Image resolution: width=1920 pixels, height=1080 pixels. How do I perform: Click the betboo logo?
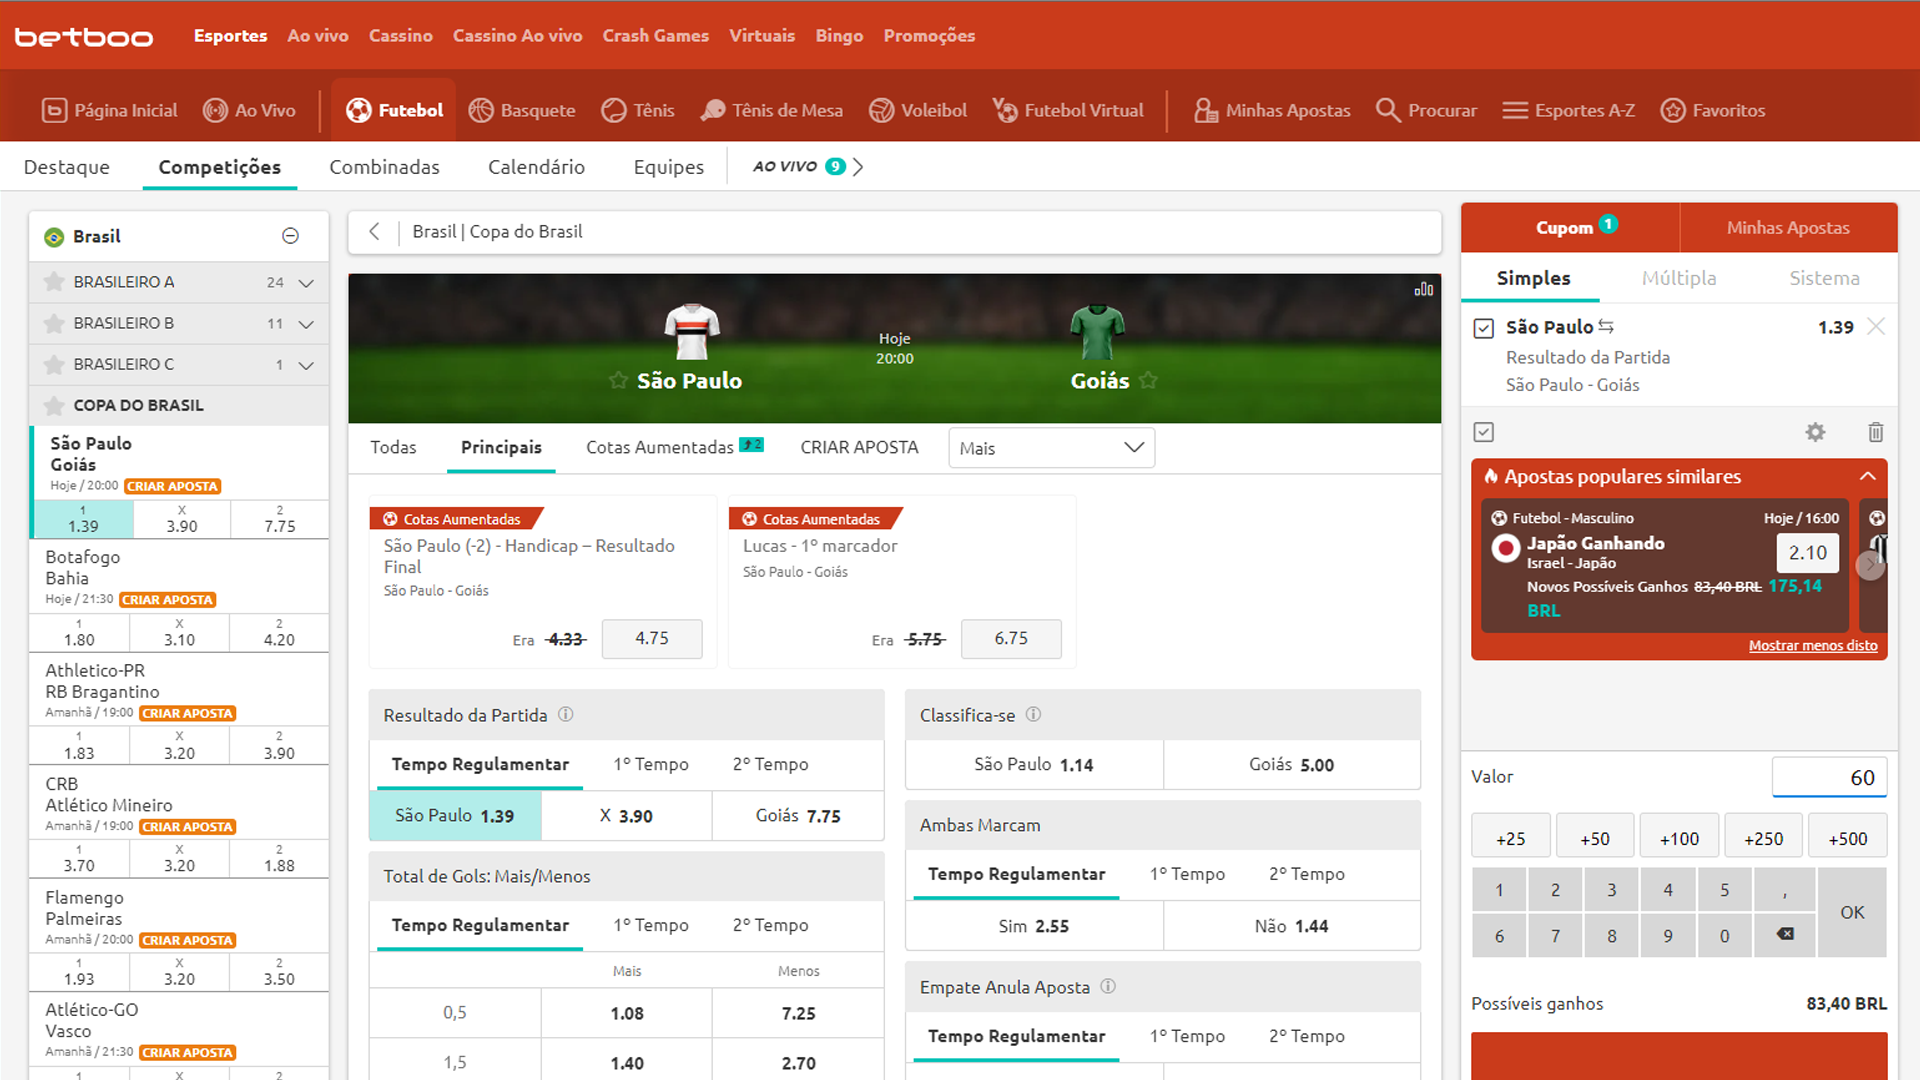coord(84,37)
